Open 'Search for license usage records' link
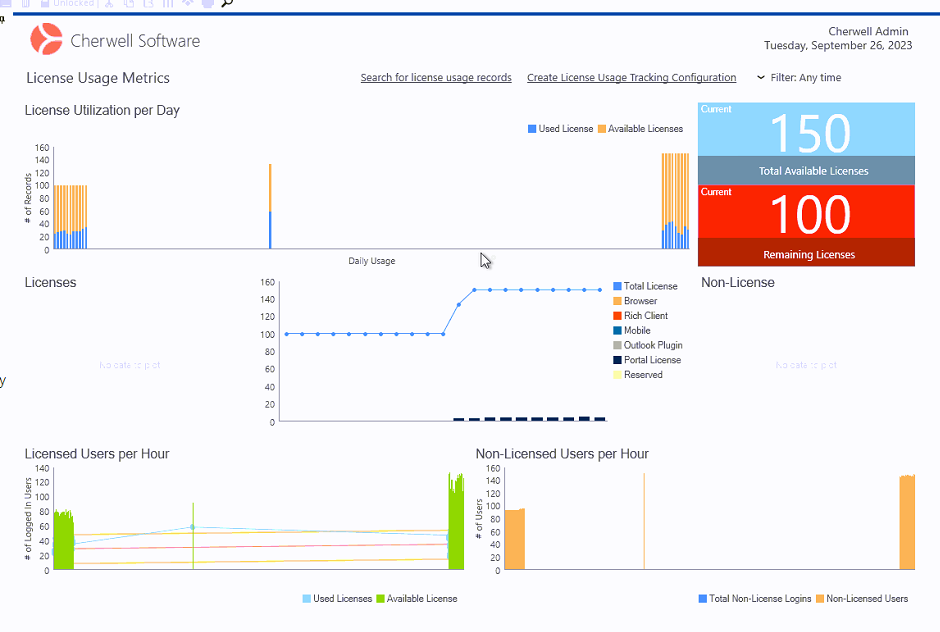 [x=436, y=77]
